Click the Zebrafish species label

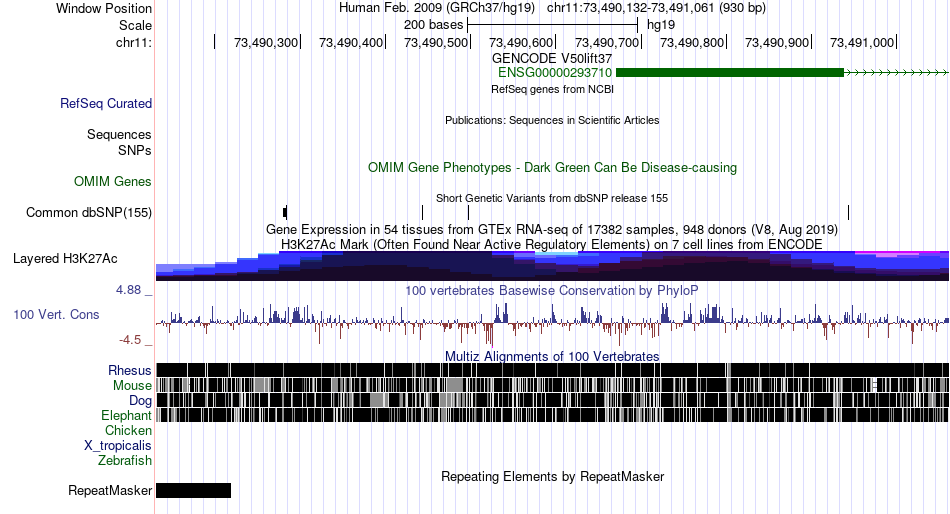click(125, 461)
